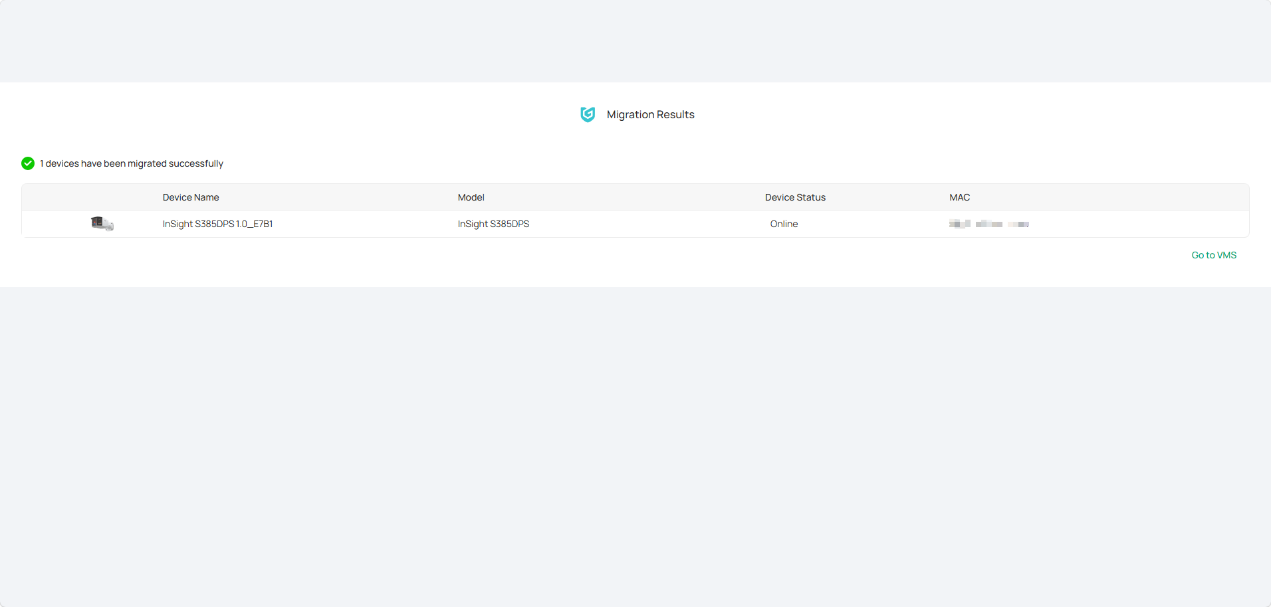This screenshot has width=1271, height=607.
Task: Click the Model column header
Action: [x=471, y=197]
